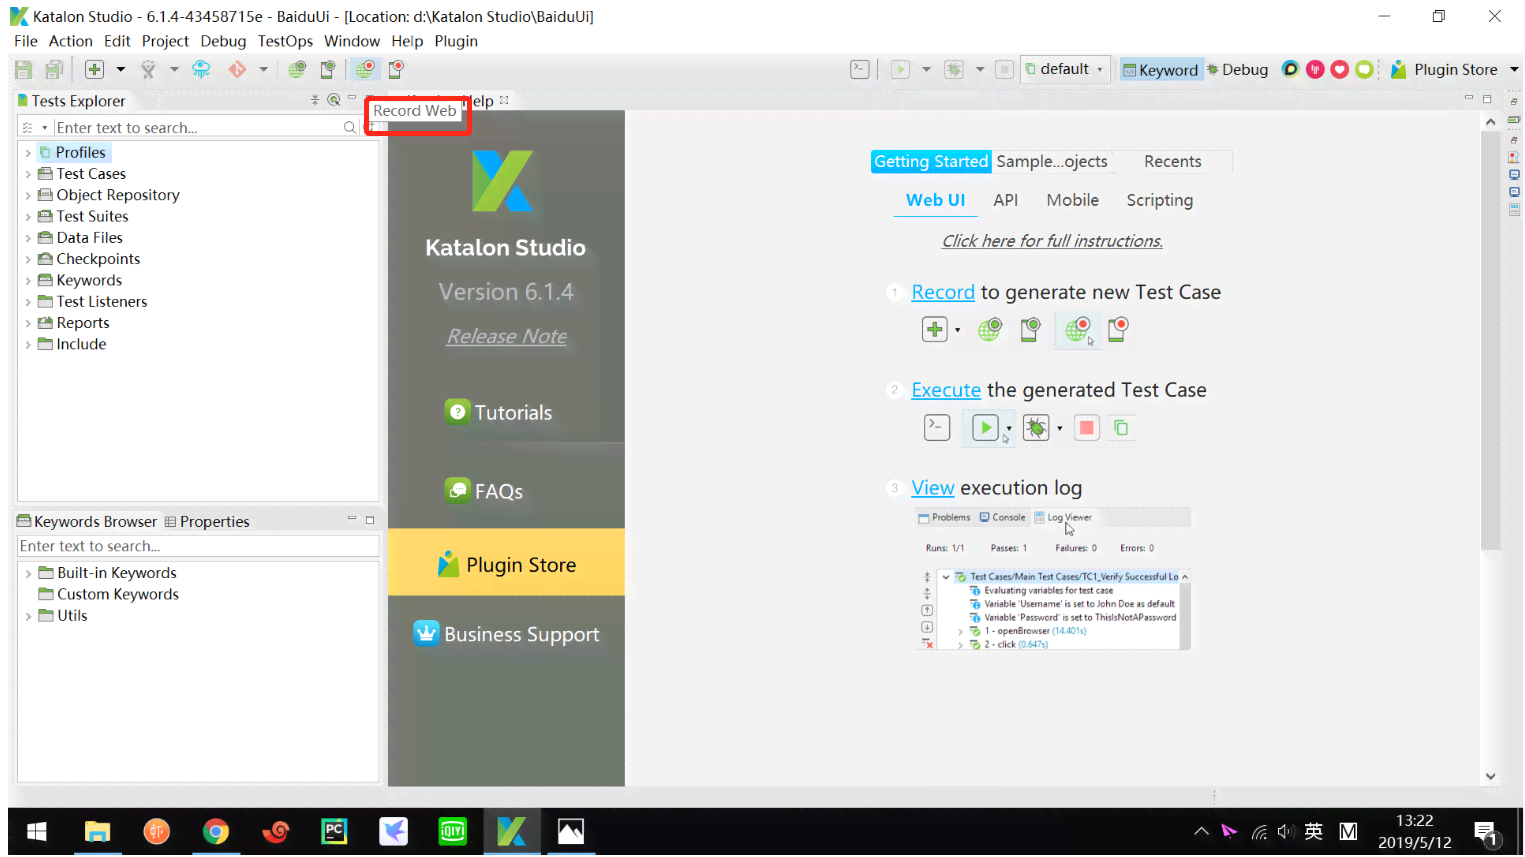Expand the Built-in Keywords node
This screenshot has height=857, width=1525.
tap(28, 573)
